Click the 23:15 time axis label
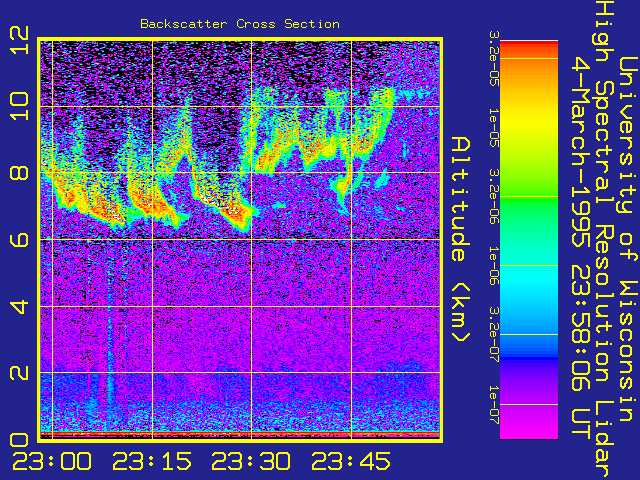The height and width of the screenshot is (480, 640). (x=152, y=462)
